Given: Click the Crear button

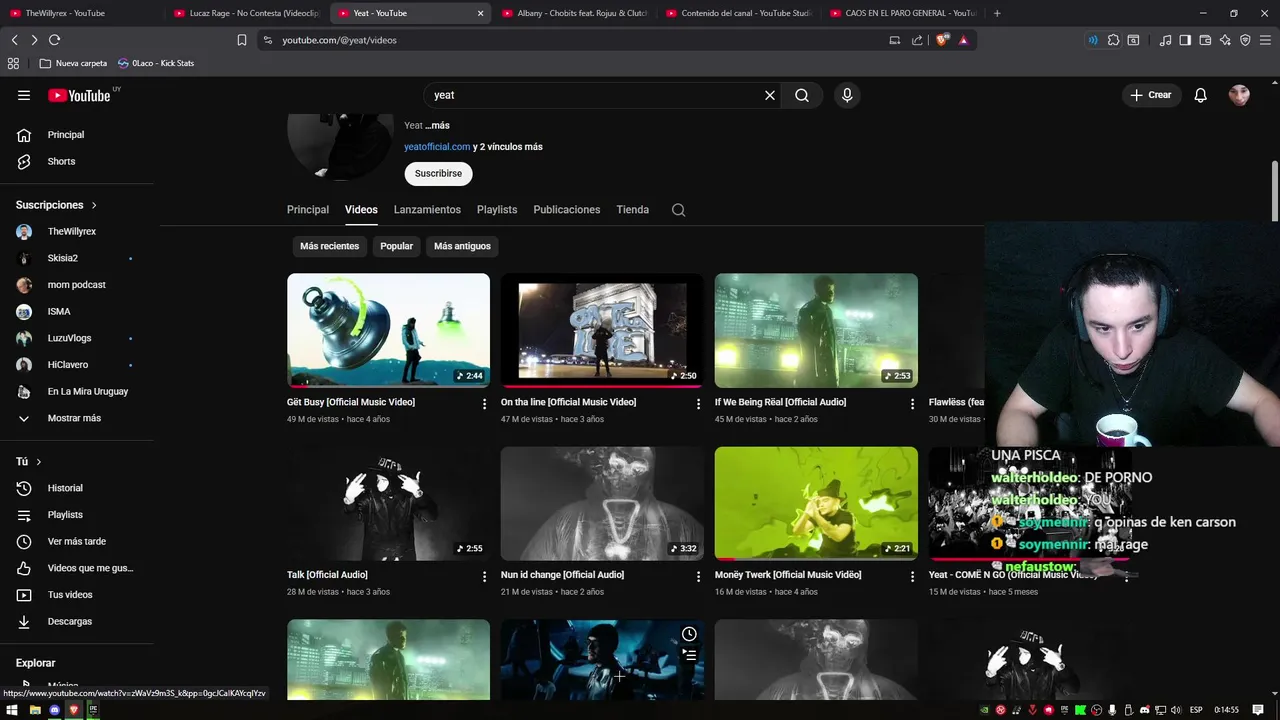Looking at the screenshot, I should [x=1150, y=95].
